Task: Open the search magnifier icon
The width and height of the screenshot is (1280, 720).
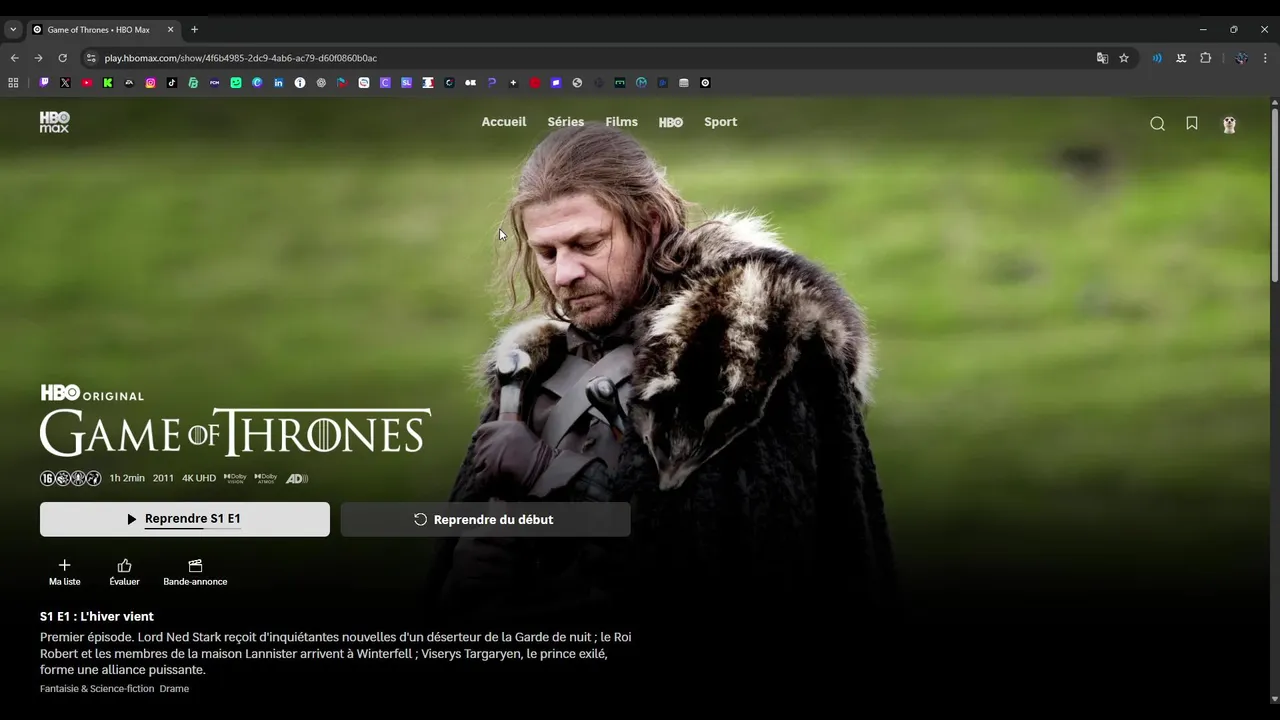Action: point(1157,123)
